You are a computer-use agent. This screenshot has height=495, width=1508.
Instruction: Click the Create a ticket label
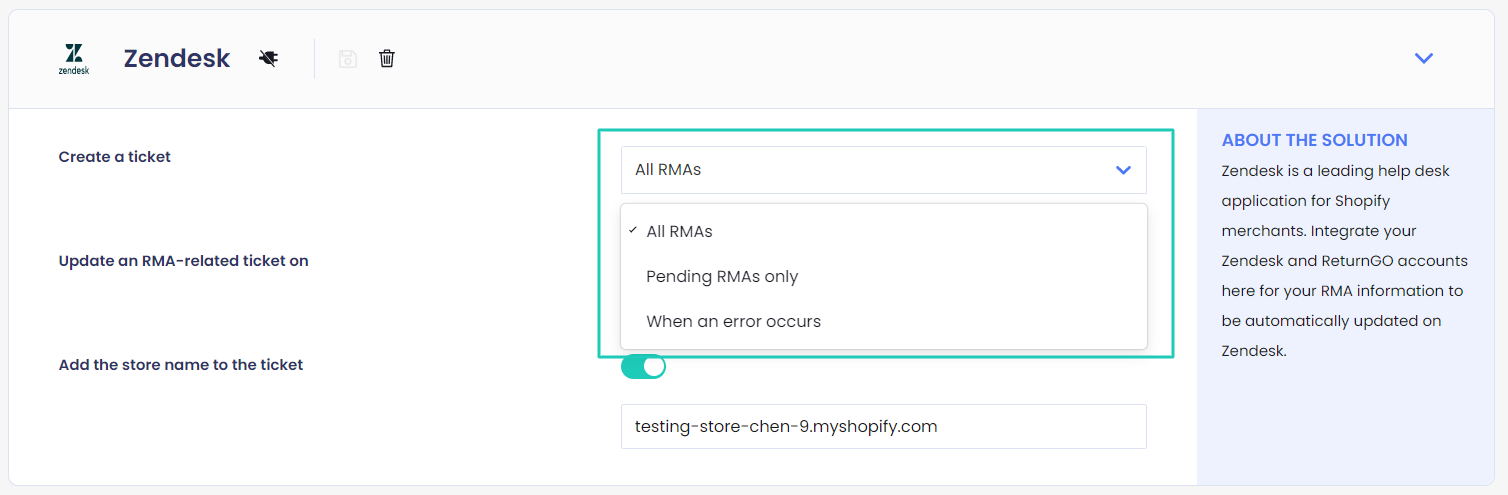[115, 157]
